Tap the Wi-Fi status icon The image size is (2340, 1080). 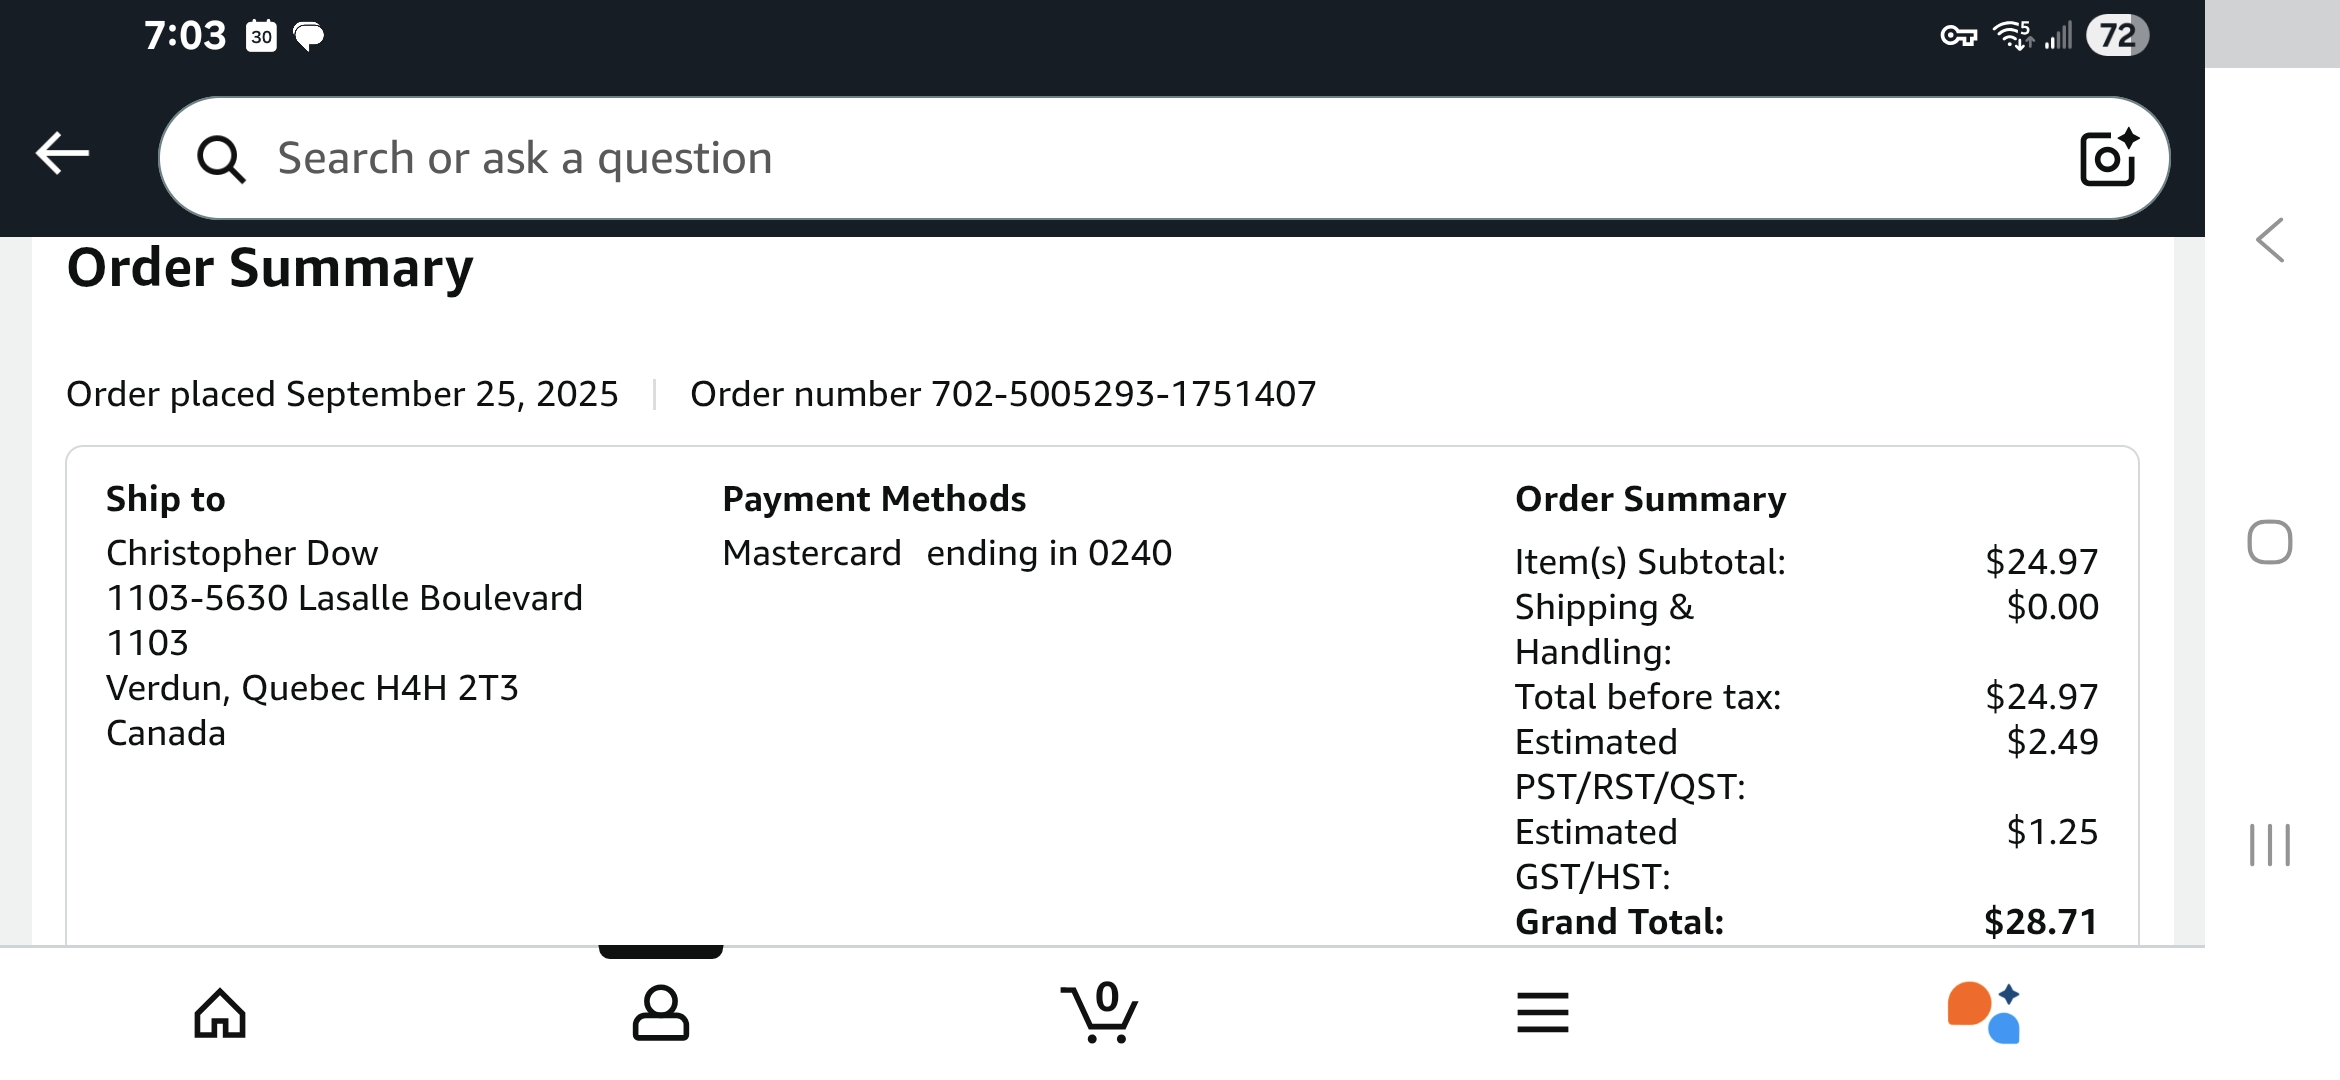pos(2012,36)
